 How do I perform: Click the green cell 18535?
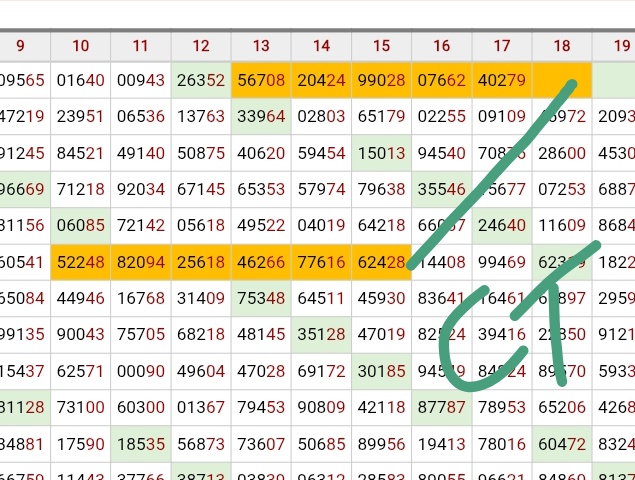click(x=141, y=443)
